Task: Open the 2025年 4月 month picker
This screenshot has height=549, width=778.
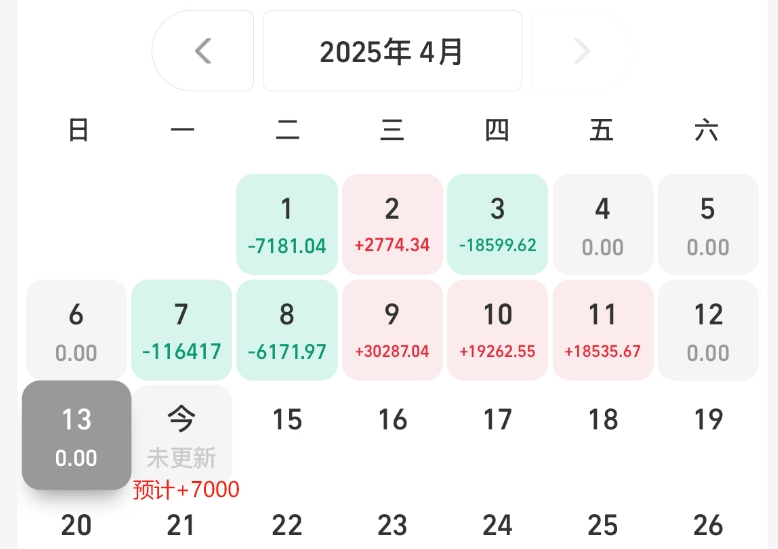Action: (392, 51)
